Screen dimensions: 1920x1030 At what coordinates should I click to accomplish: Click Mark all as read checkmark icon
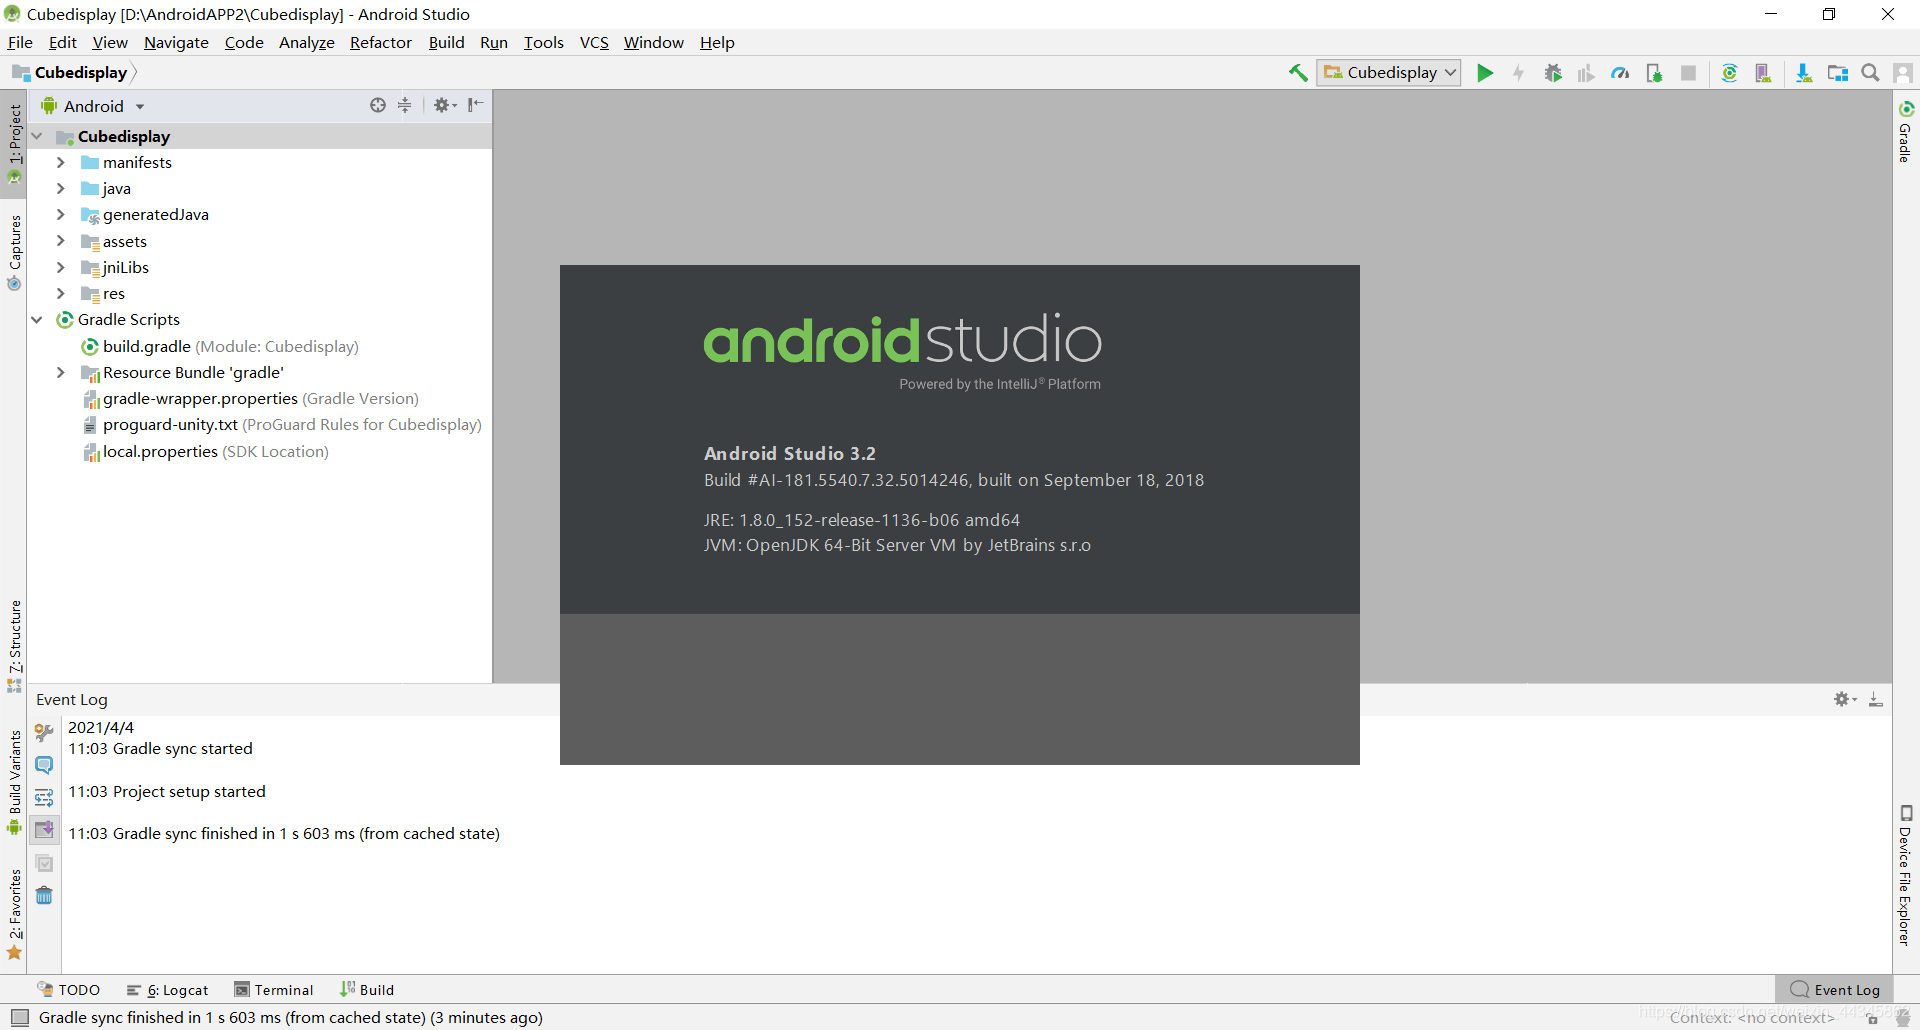[44, 863]
